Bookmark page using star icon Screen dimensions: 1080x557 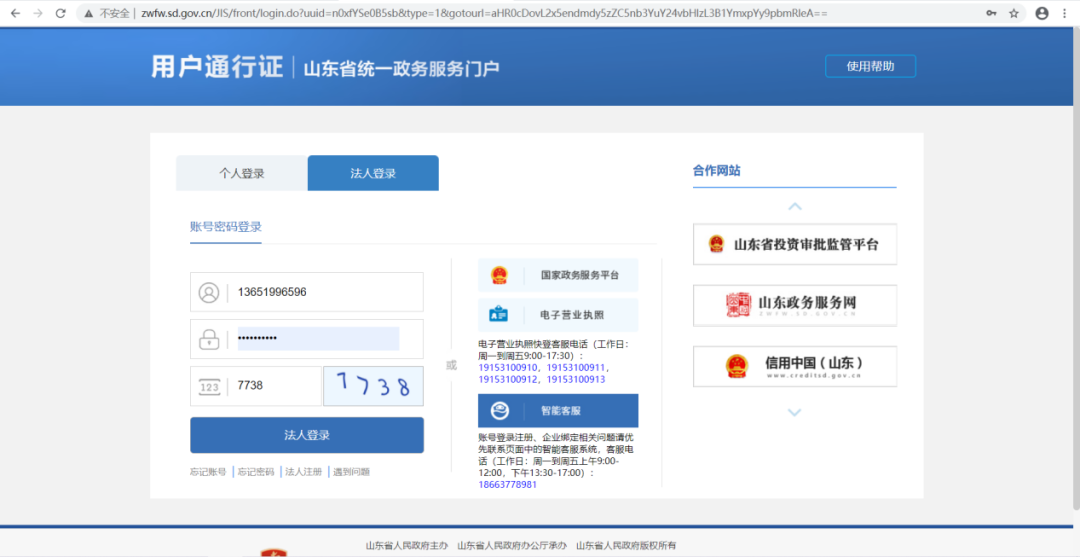click(1014, 13)
